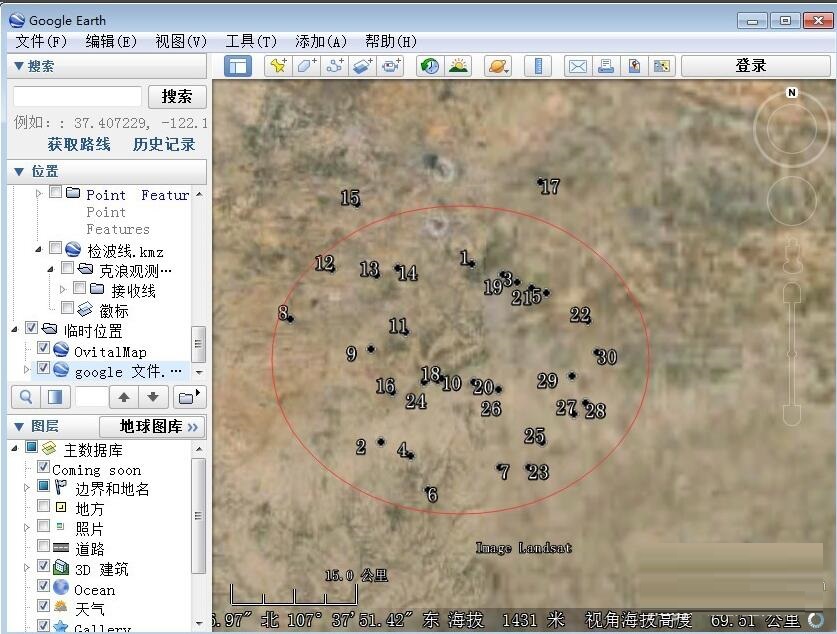The height and width of the screenshot is (634, 837).
Task: Start recording a tour
Action: click(x=391, y=65)
